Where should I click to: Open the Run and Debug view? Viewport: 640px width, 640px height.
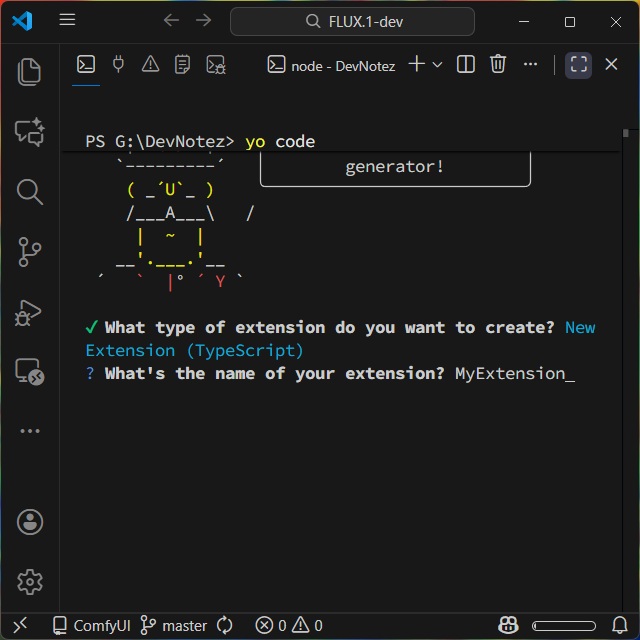tap(30, 312)
